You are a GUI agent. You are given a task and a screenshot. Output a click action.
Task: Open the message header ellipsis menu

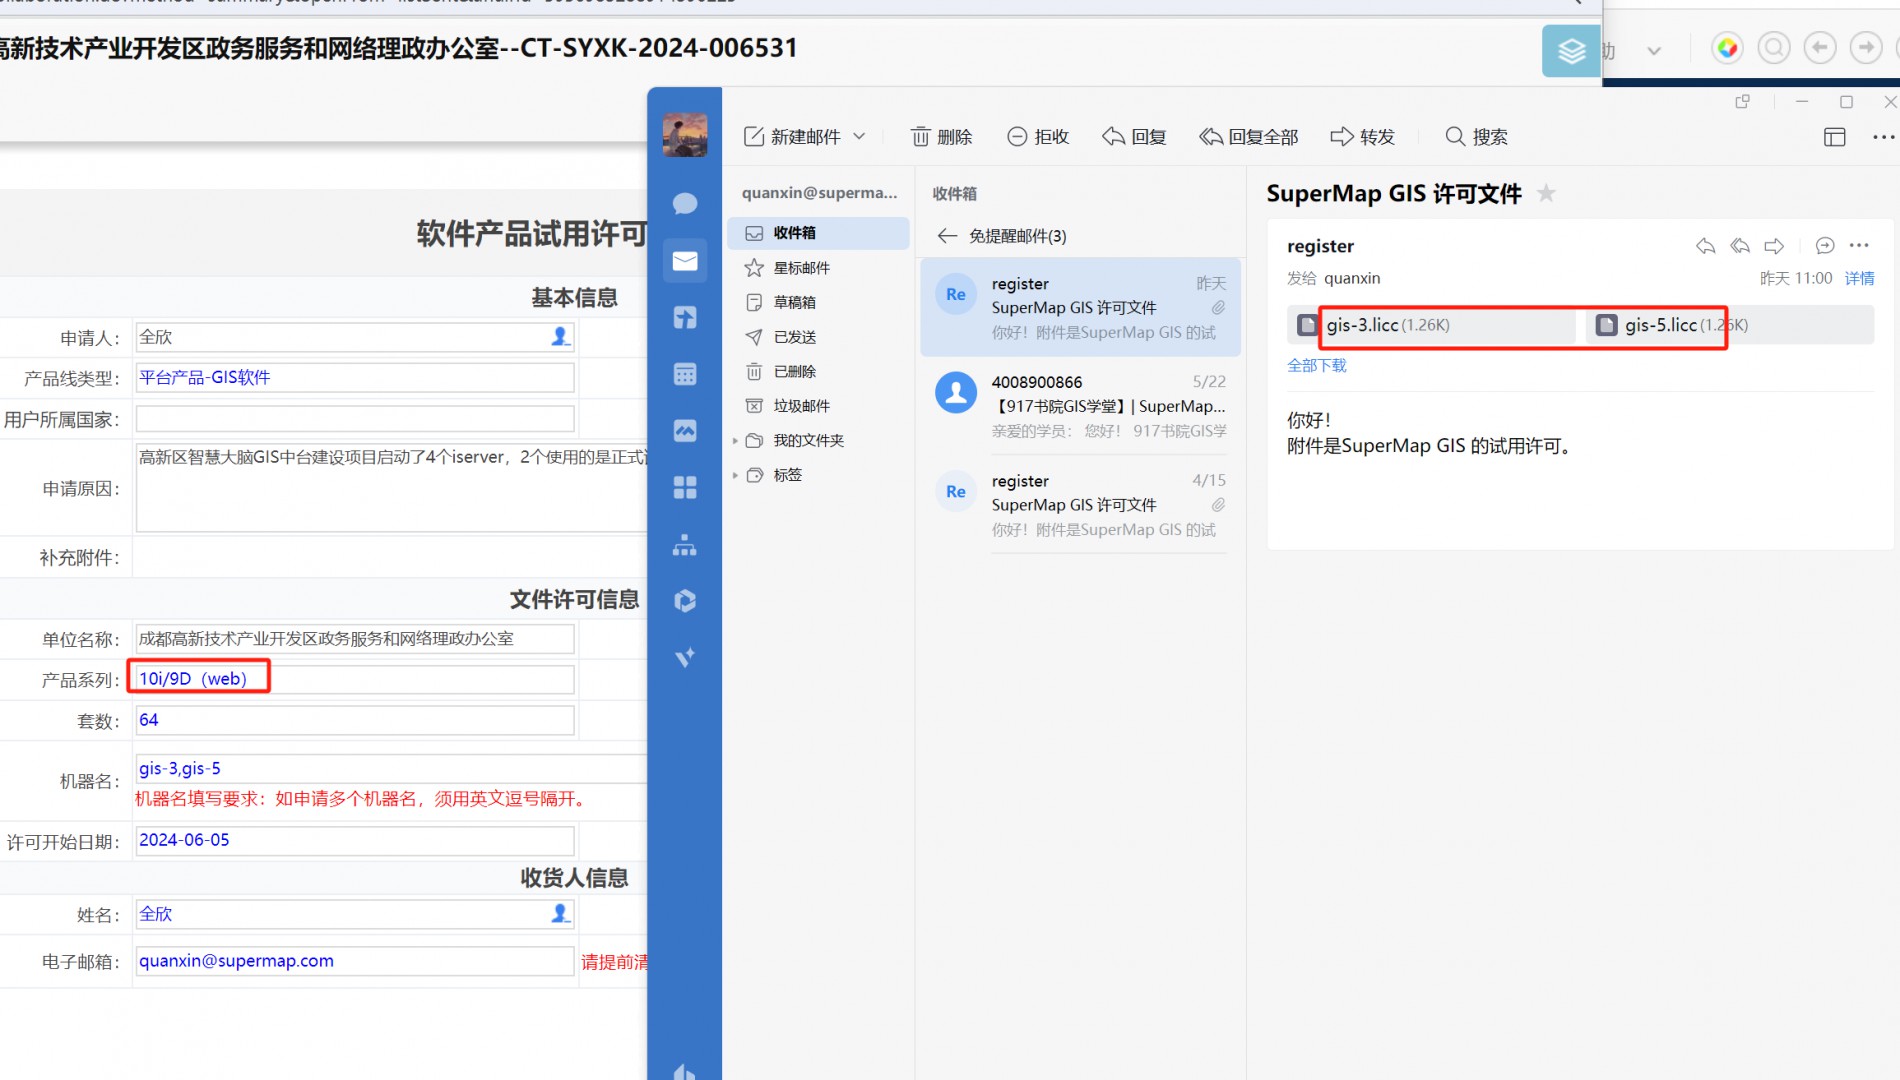click(1859, 246)
